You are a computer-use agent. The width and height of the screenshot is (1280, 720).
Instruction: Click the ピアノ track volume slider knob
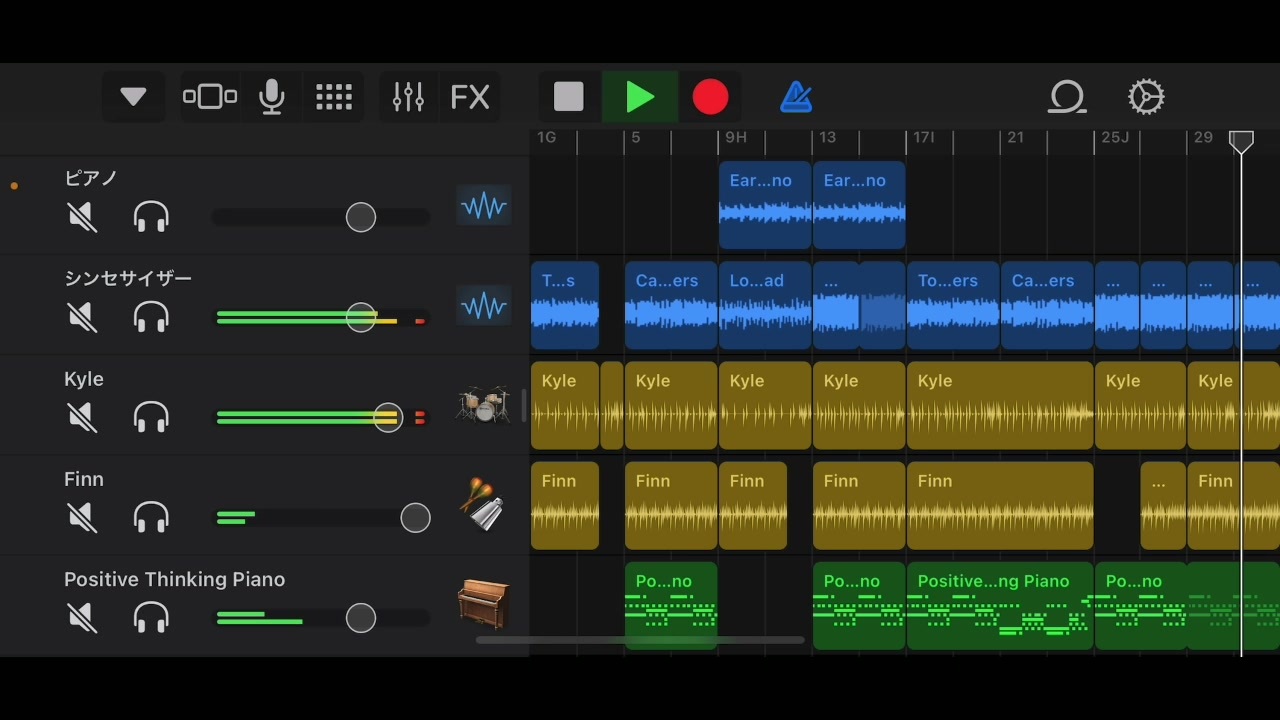pyautogui.click(x=361, y=217)
